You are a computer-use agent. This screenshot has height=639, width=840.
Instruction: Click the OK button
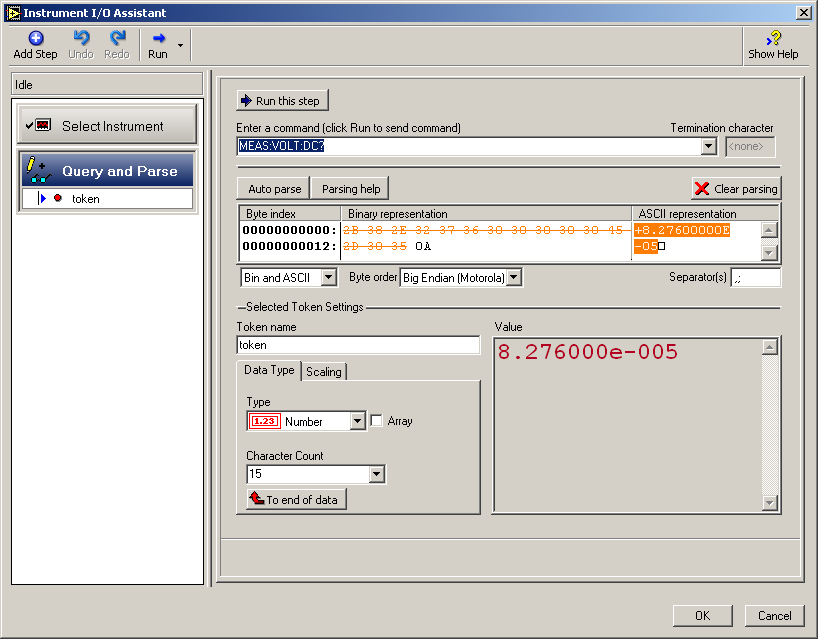pos(702,615)
